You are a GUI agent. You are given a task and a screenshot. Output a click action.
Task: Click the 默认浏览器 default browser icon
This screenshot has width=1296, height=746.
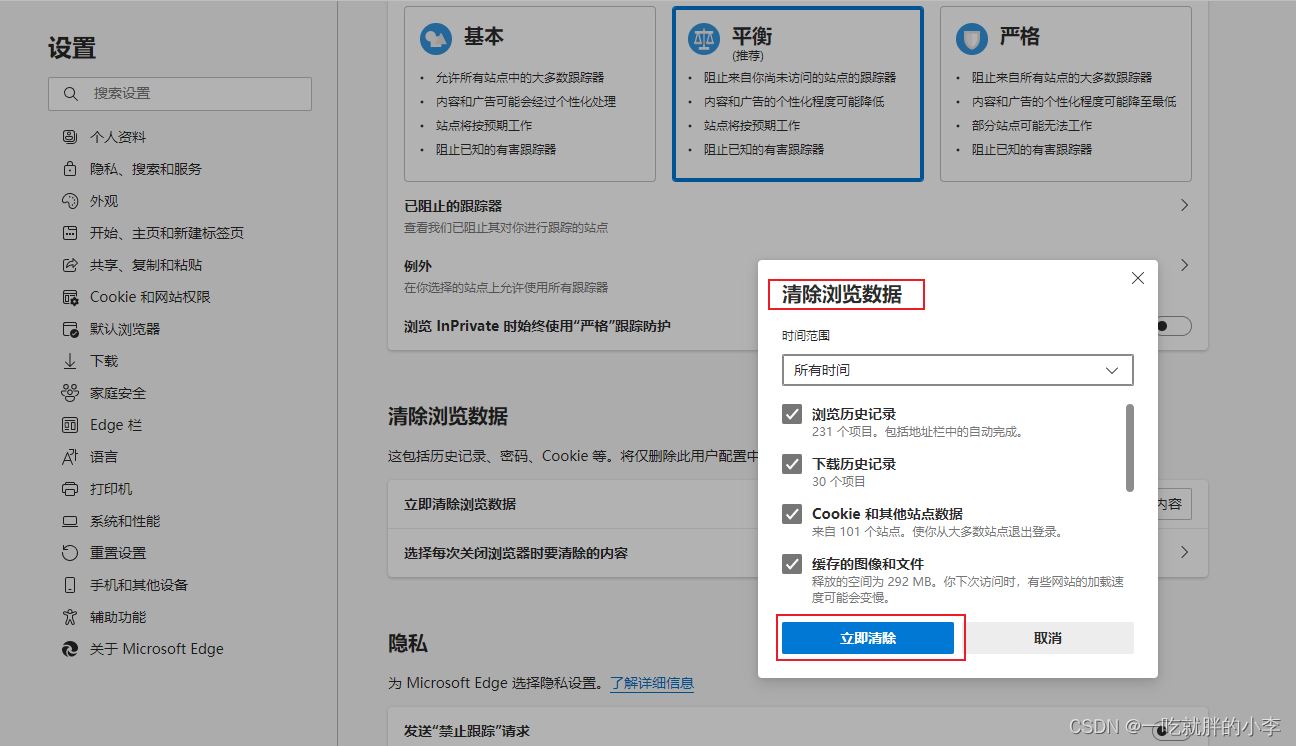[70, 329]
